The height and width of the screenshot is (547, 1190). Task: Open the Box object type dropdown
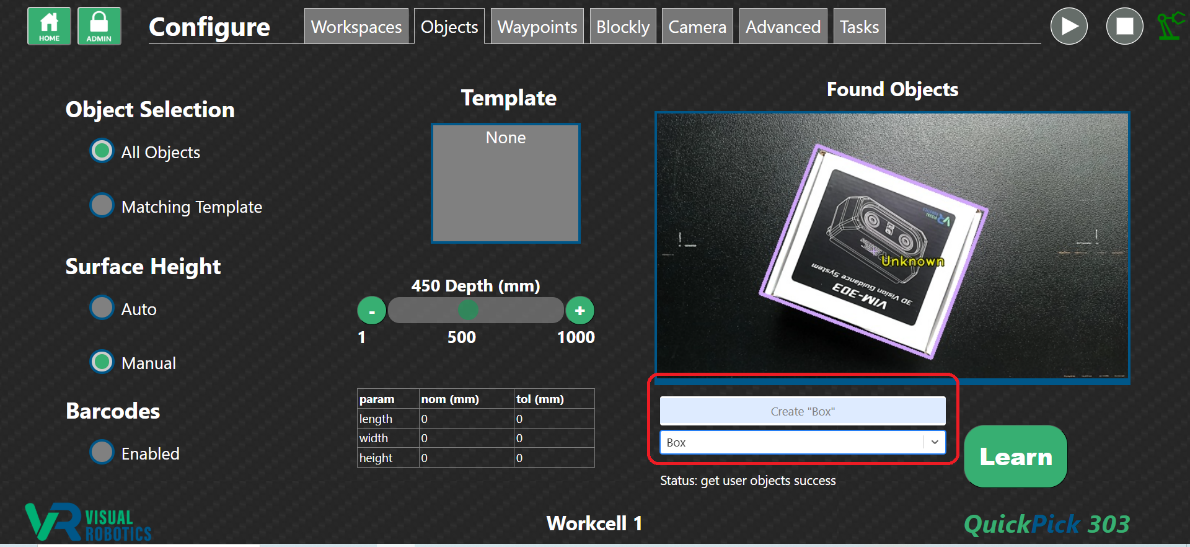(803, 442)
